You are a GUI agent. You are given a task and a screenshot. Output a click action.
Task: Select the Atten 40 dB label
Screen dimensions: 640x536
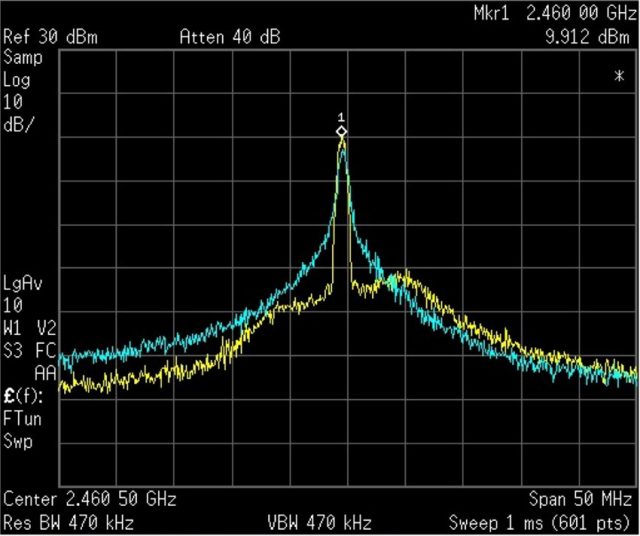[x=230, y=37]
